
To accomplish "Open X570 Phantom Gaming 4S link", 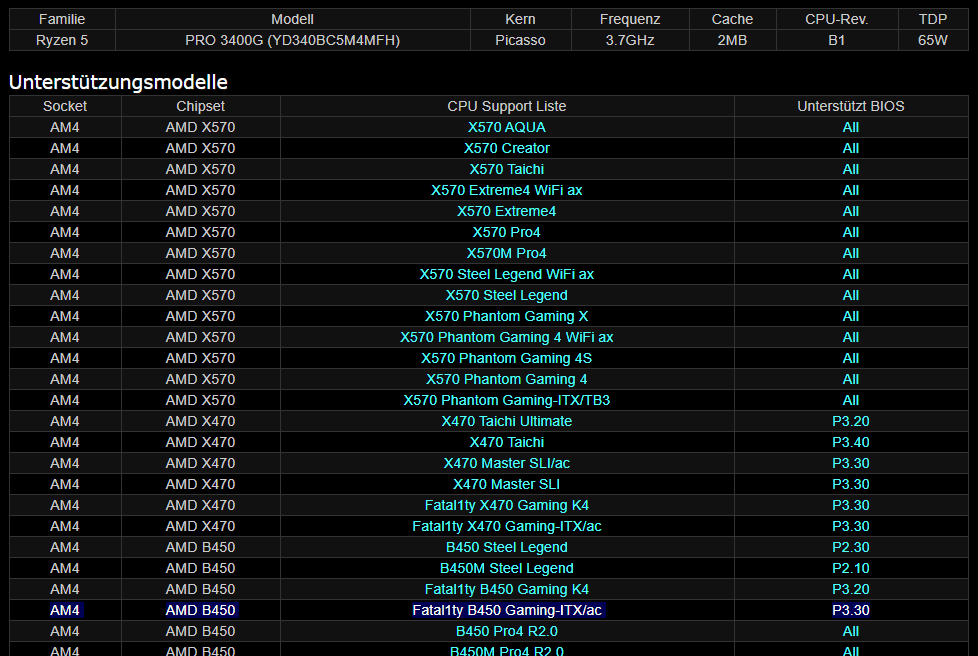I will coord(506,358).
